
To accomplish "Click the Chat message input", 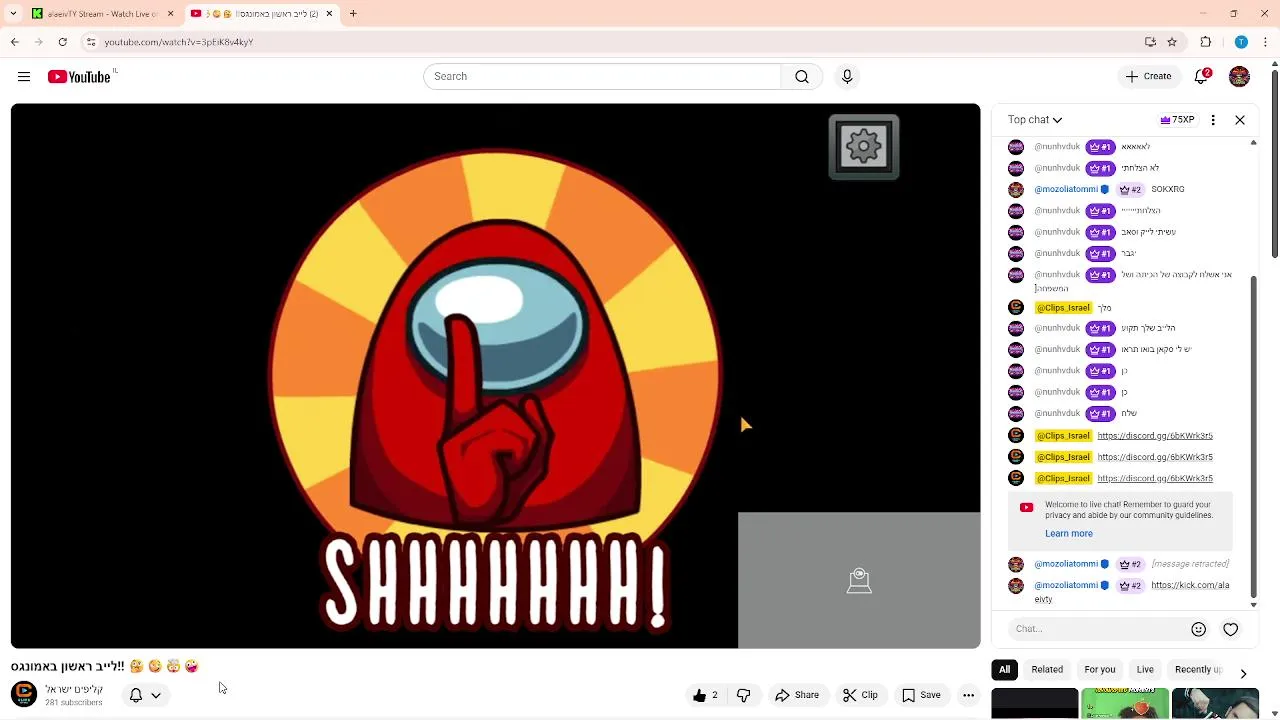I will coord(1097,629).
